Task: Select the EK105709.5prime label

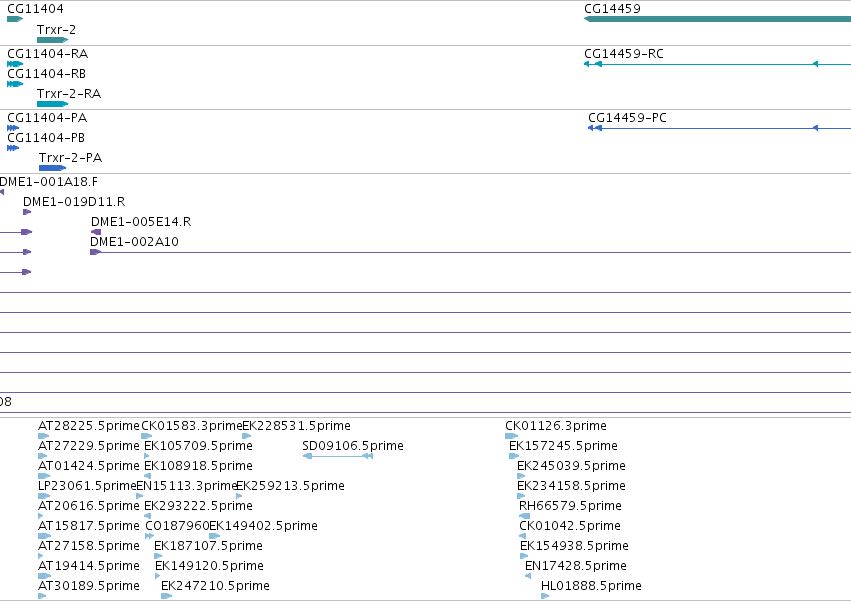Action: point(199,446)
